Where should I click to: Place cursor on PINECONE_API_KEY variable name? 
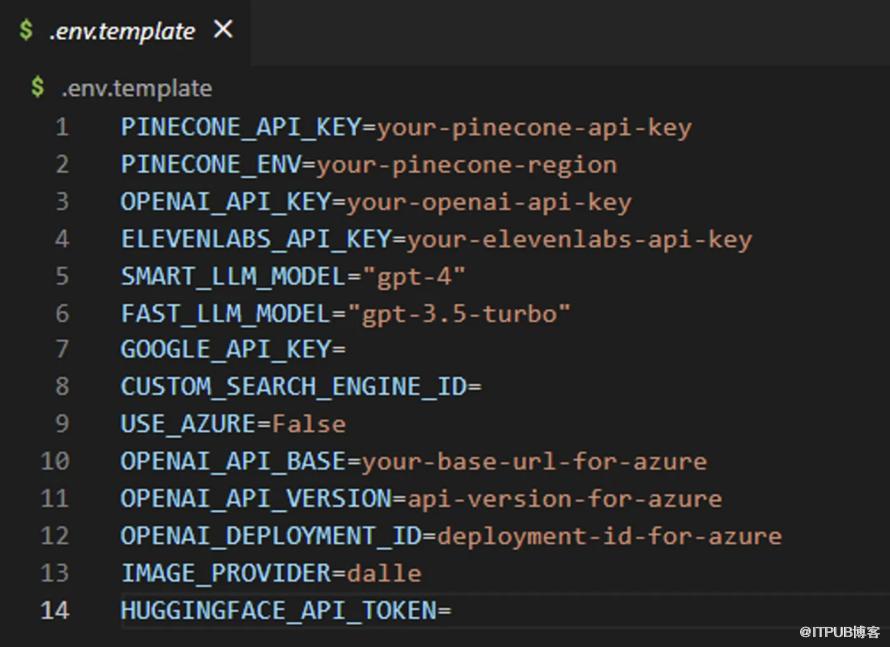(x=240, y=128)
